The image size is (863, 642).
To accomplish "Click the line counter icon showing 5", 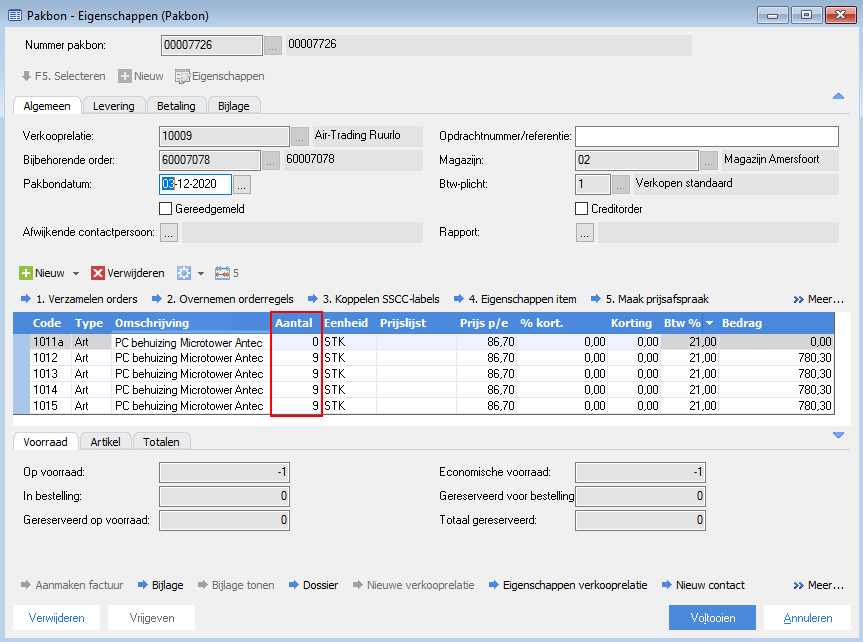I will pos(222,273).
